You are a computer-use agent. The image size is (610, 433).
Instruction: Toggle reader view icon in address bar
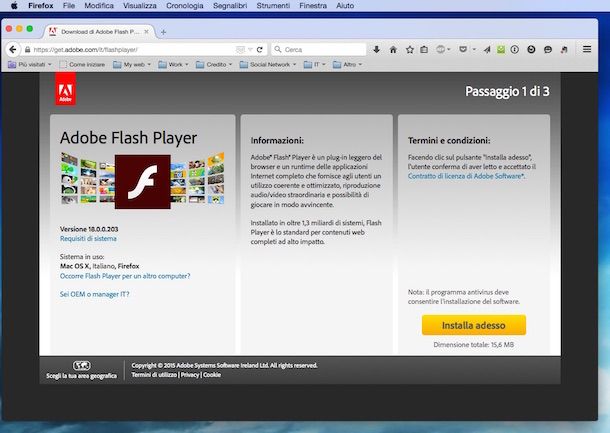240,49
